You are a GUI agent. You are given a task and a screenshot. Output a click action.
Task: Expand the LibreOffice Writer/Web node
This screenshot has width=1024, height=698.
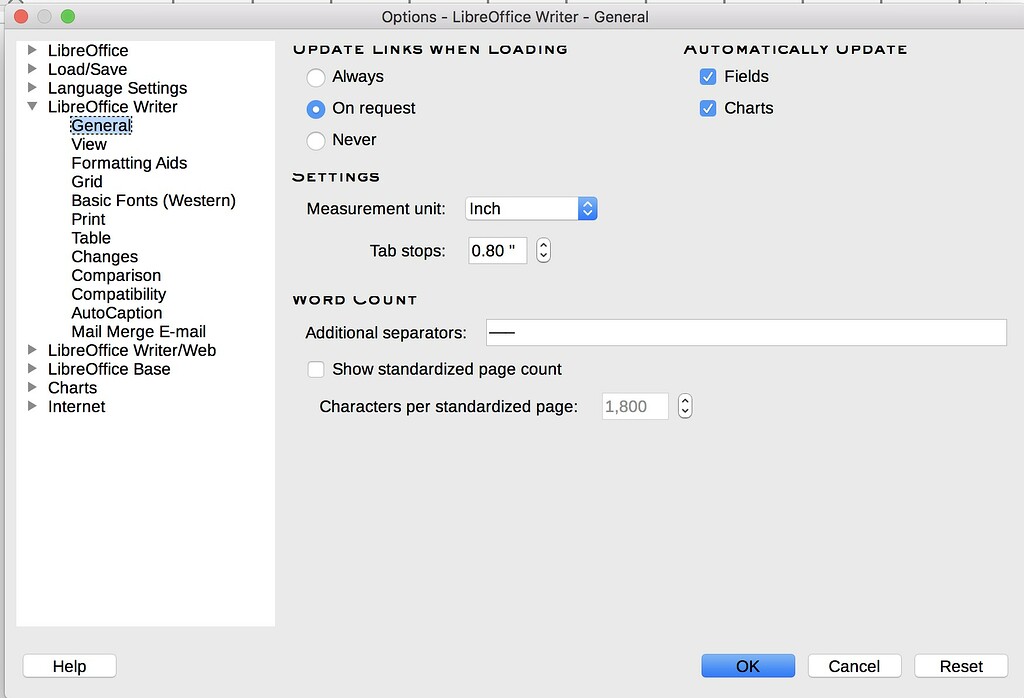coord(32,350)
